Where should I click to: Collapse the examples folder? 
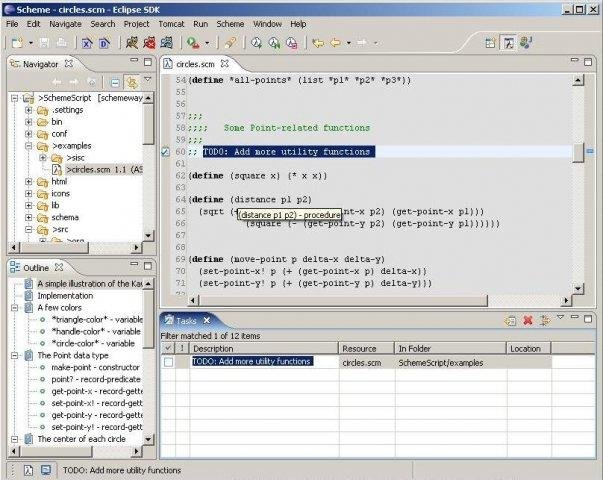pyautogui.click(x=28, y=146)
